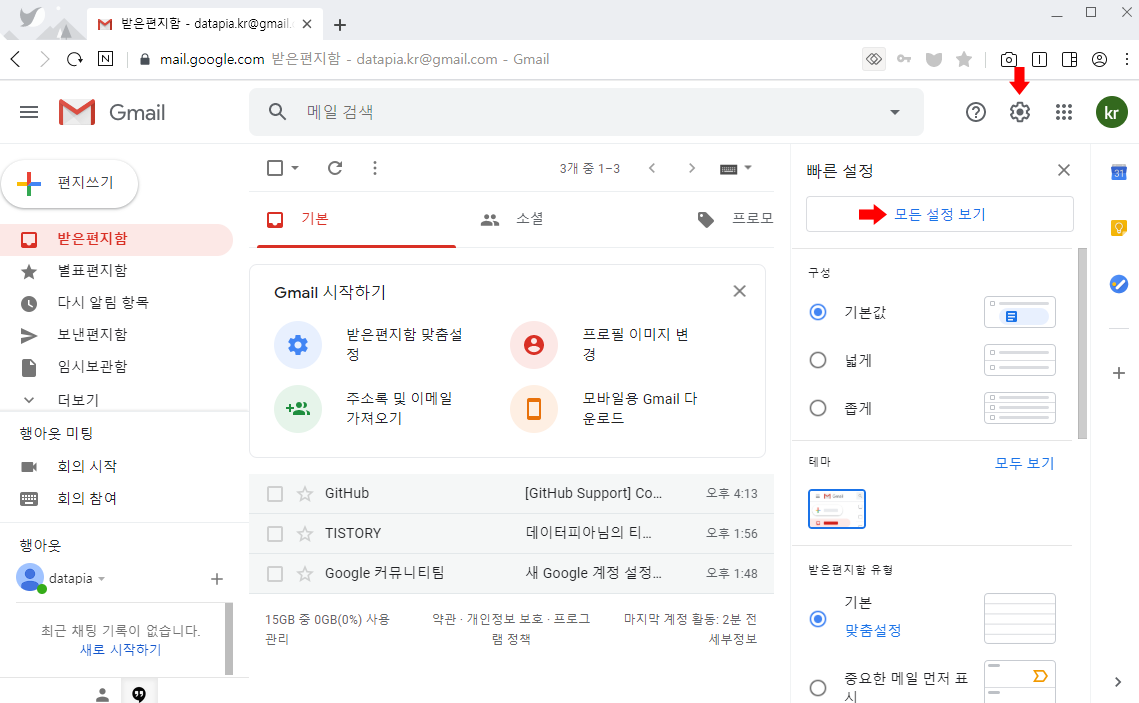This screenshot has width=1139, height=703.
Task: Open 받은편지함 folder in sidebar
Action: pyautogui.click(x=116, y=239)
